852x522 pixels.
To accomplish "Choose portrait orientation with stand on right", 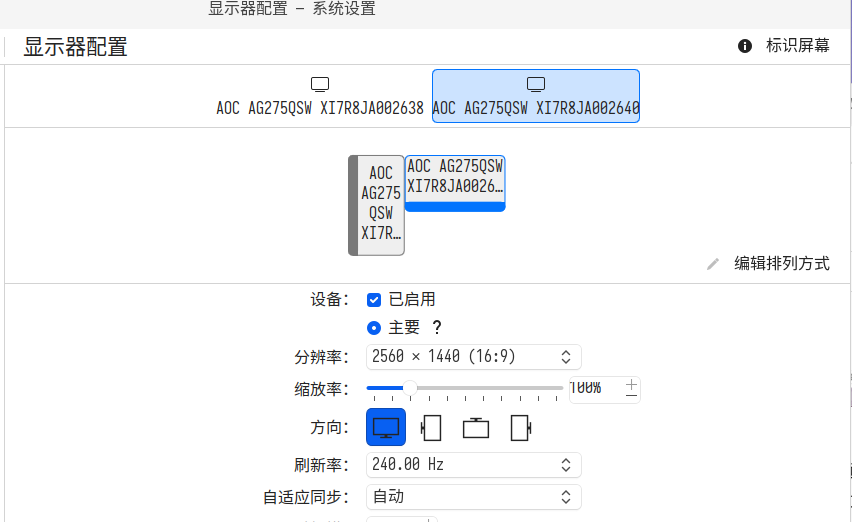I will (x=520, y=427).
